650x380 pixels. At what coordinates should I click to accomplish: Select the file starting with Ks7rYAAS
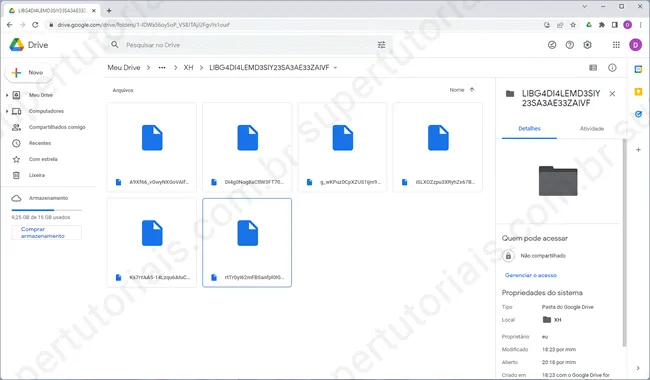[x=152, y=242]
